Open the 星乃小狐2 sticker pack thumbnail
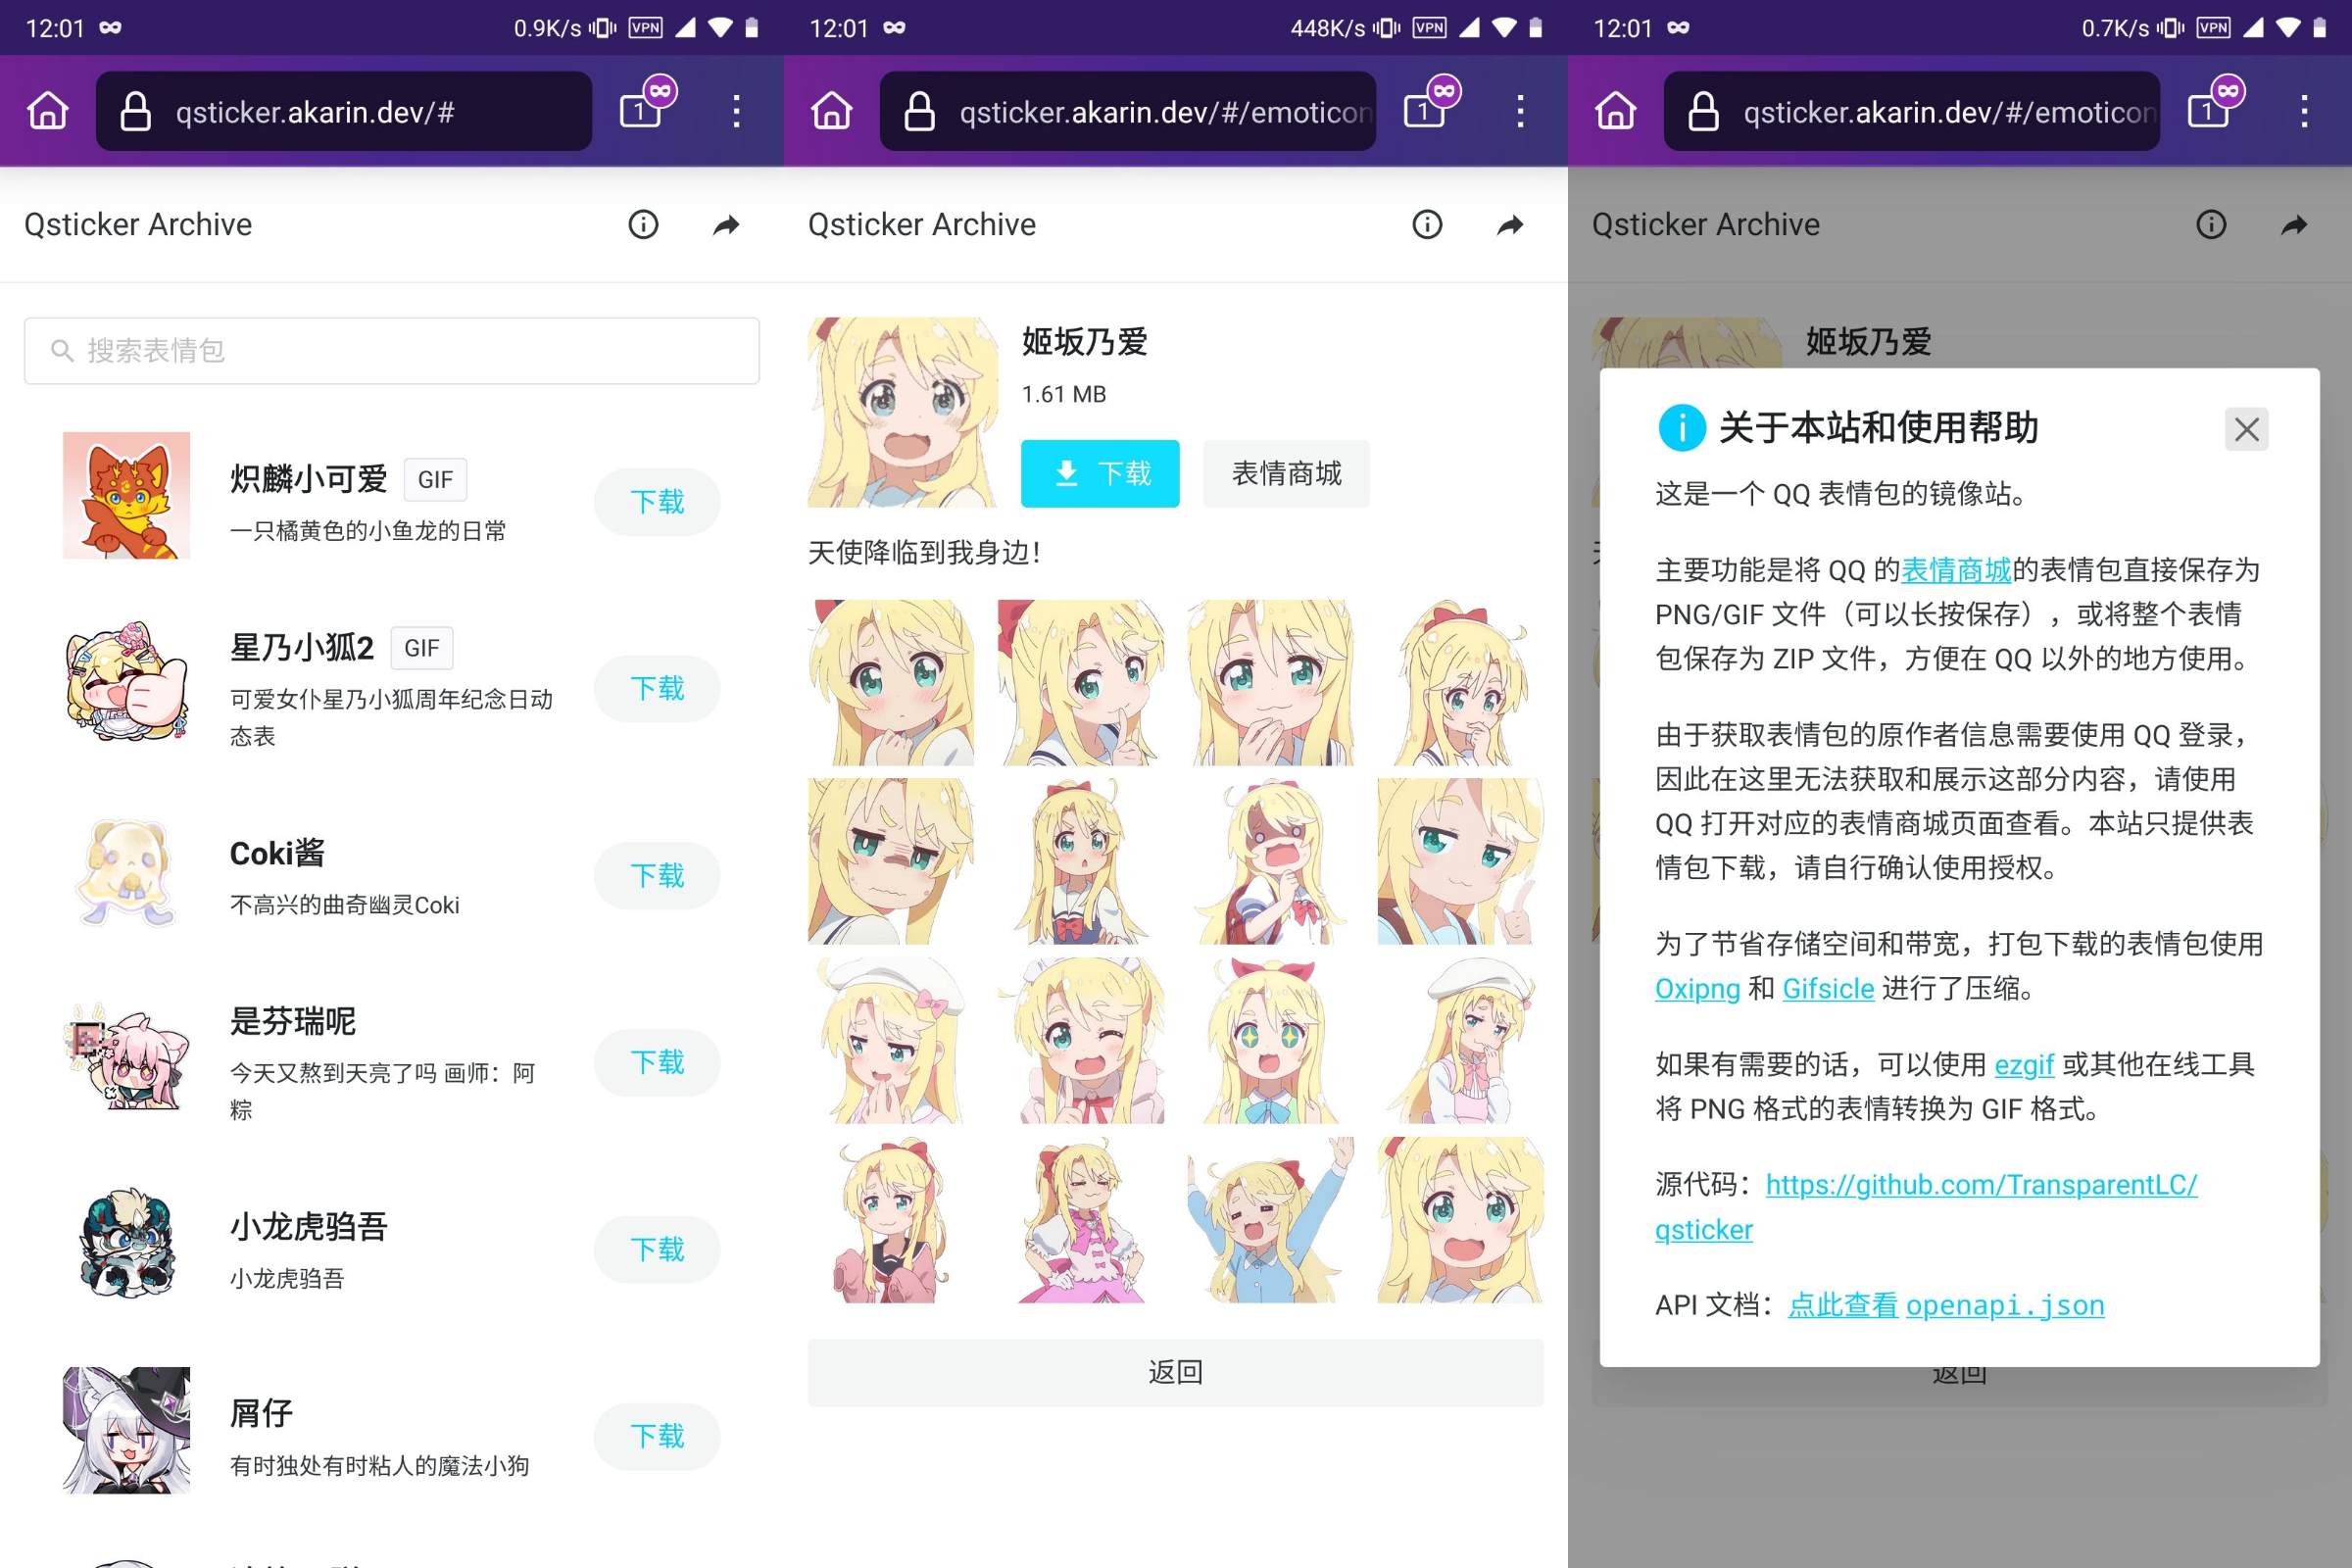Screen dimensions: 2352x1568 tap(126, 682)
